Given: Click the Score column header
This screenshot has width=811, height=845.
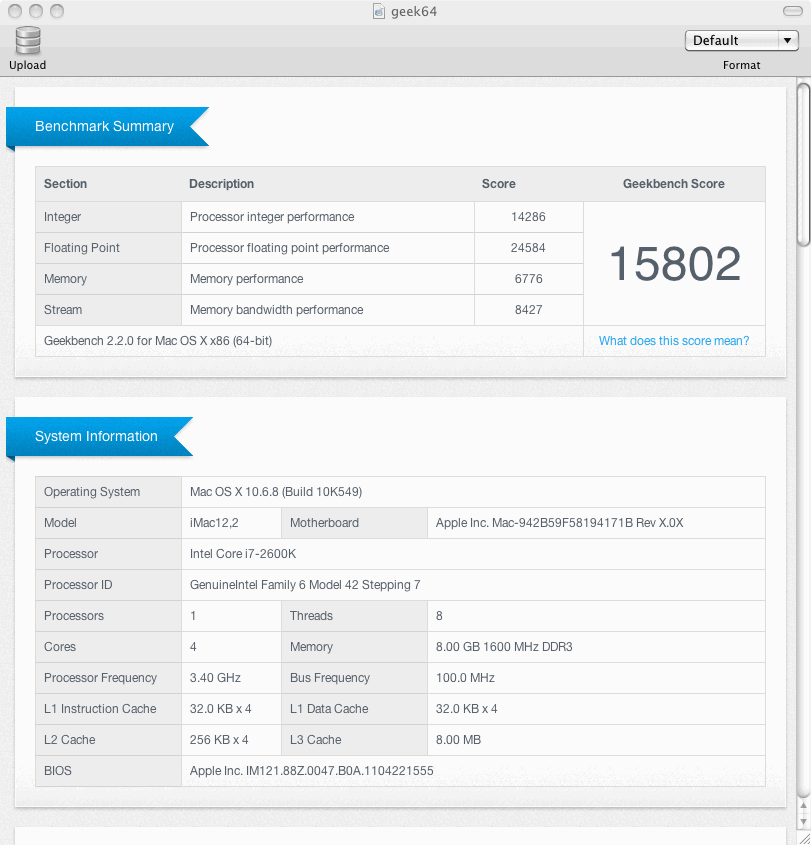Looking at the screenshot, I should [498, 184].
